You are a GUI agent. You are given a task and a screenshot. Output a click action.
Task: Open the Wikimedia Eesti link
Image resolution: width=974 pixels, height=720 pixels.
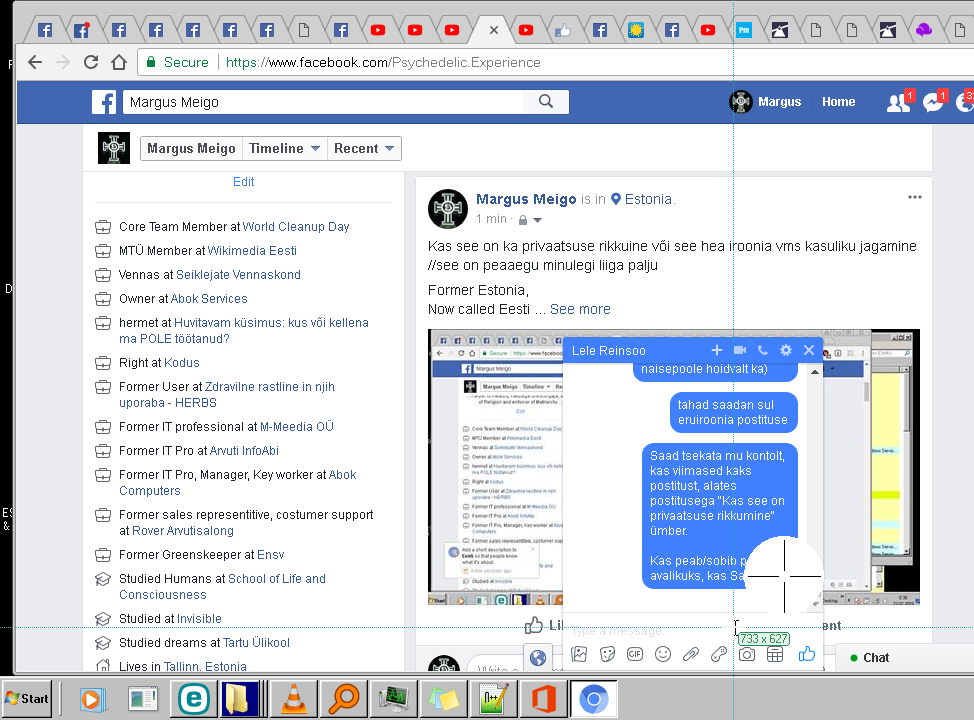(x=252, y=250)
